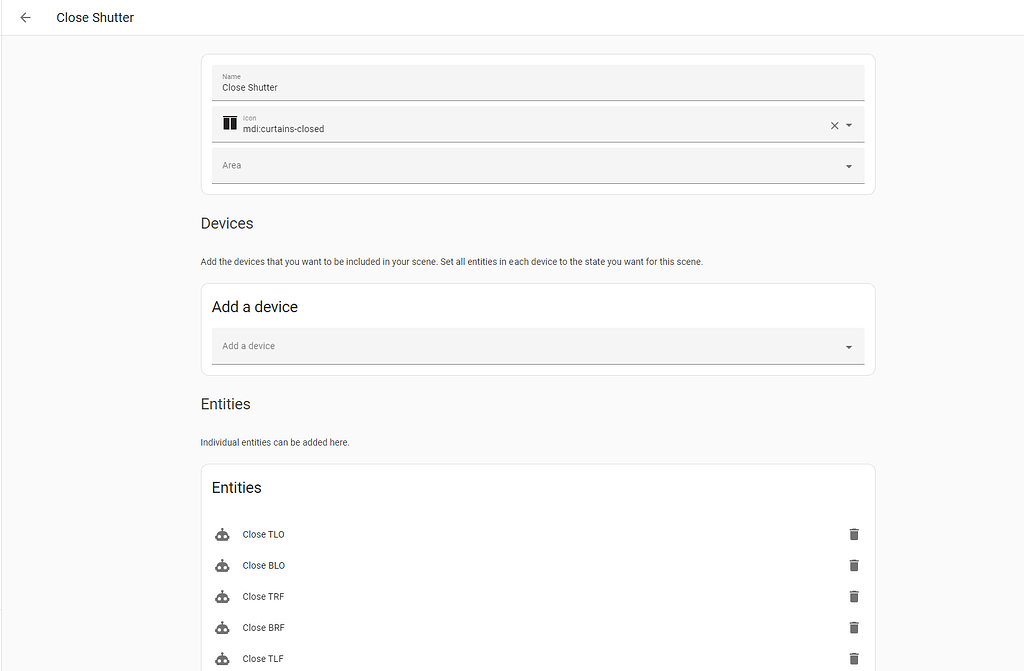The width and height of the screenshot is (1024, 671).
Task: Click the robot icon beside Close TRF
Action: coord(222,596)
